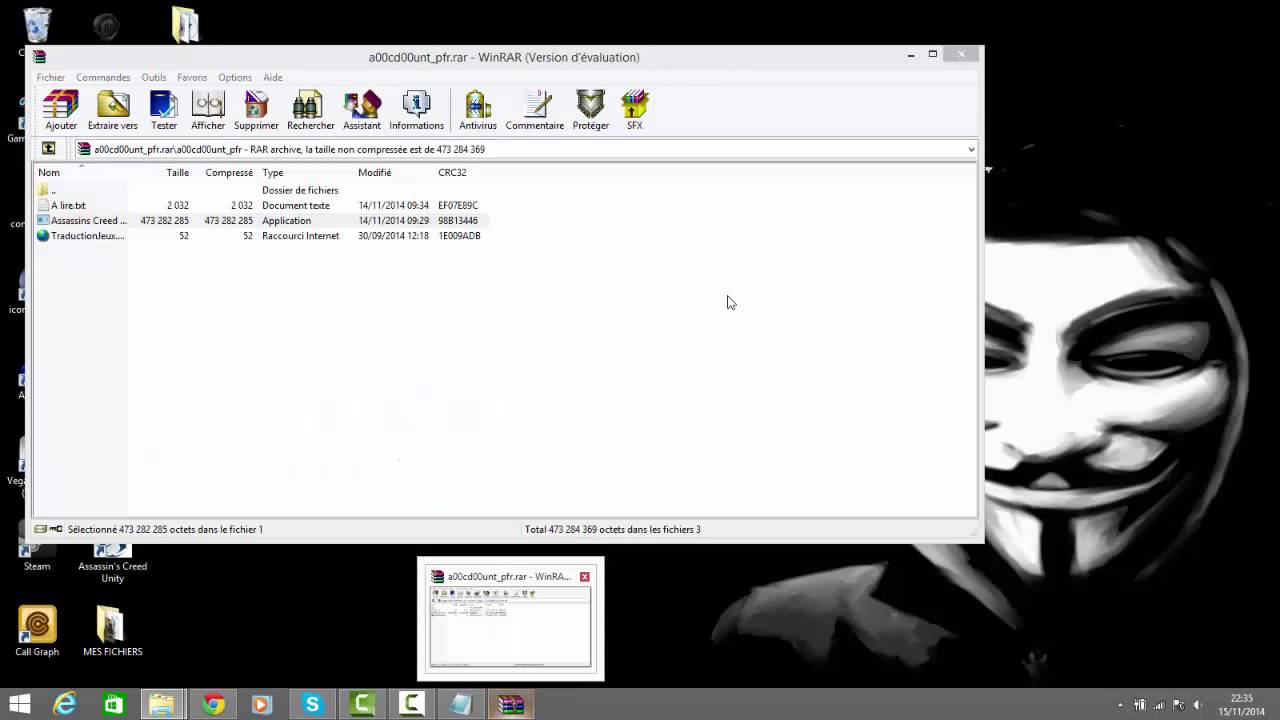Image resolution: width=1280 pixels, height=720 pixels.
Task: Click the Commentaire toolbar icon
Action: coord(535,110)
